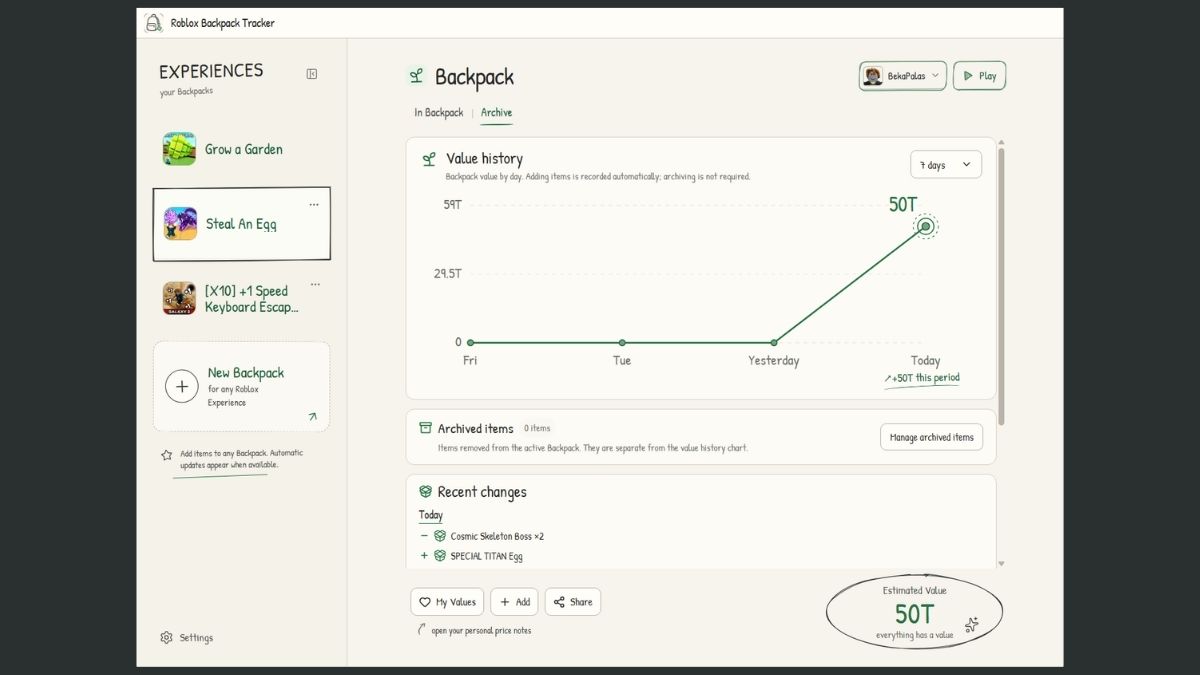The width and height of the screenshot is (1200, 675).
Task: Collapse the Experiences sidebar
Action: (312, 73)
